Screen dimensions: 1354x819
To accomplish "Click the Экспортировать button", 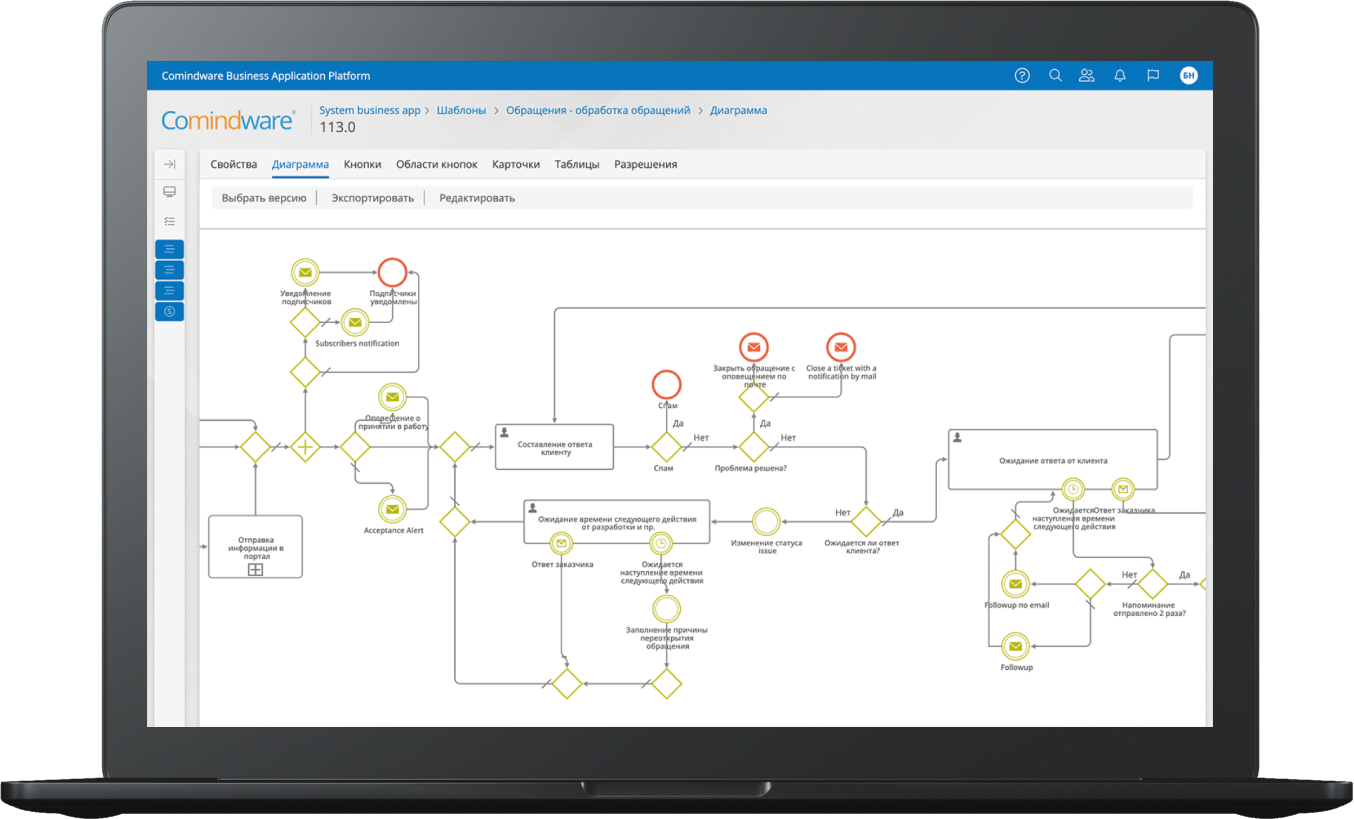I will pyautogui.click(x=372, y=198).
